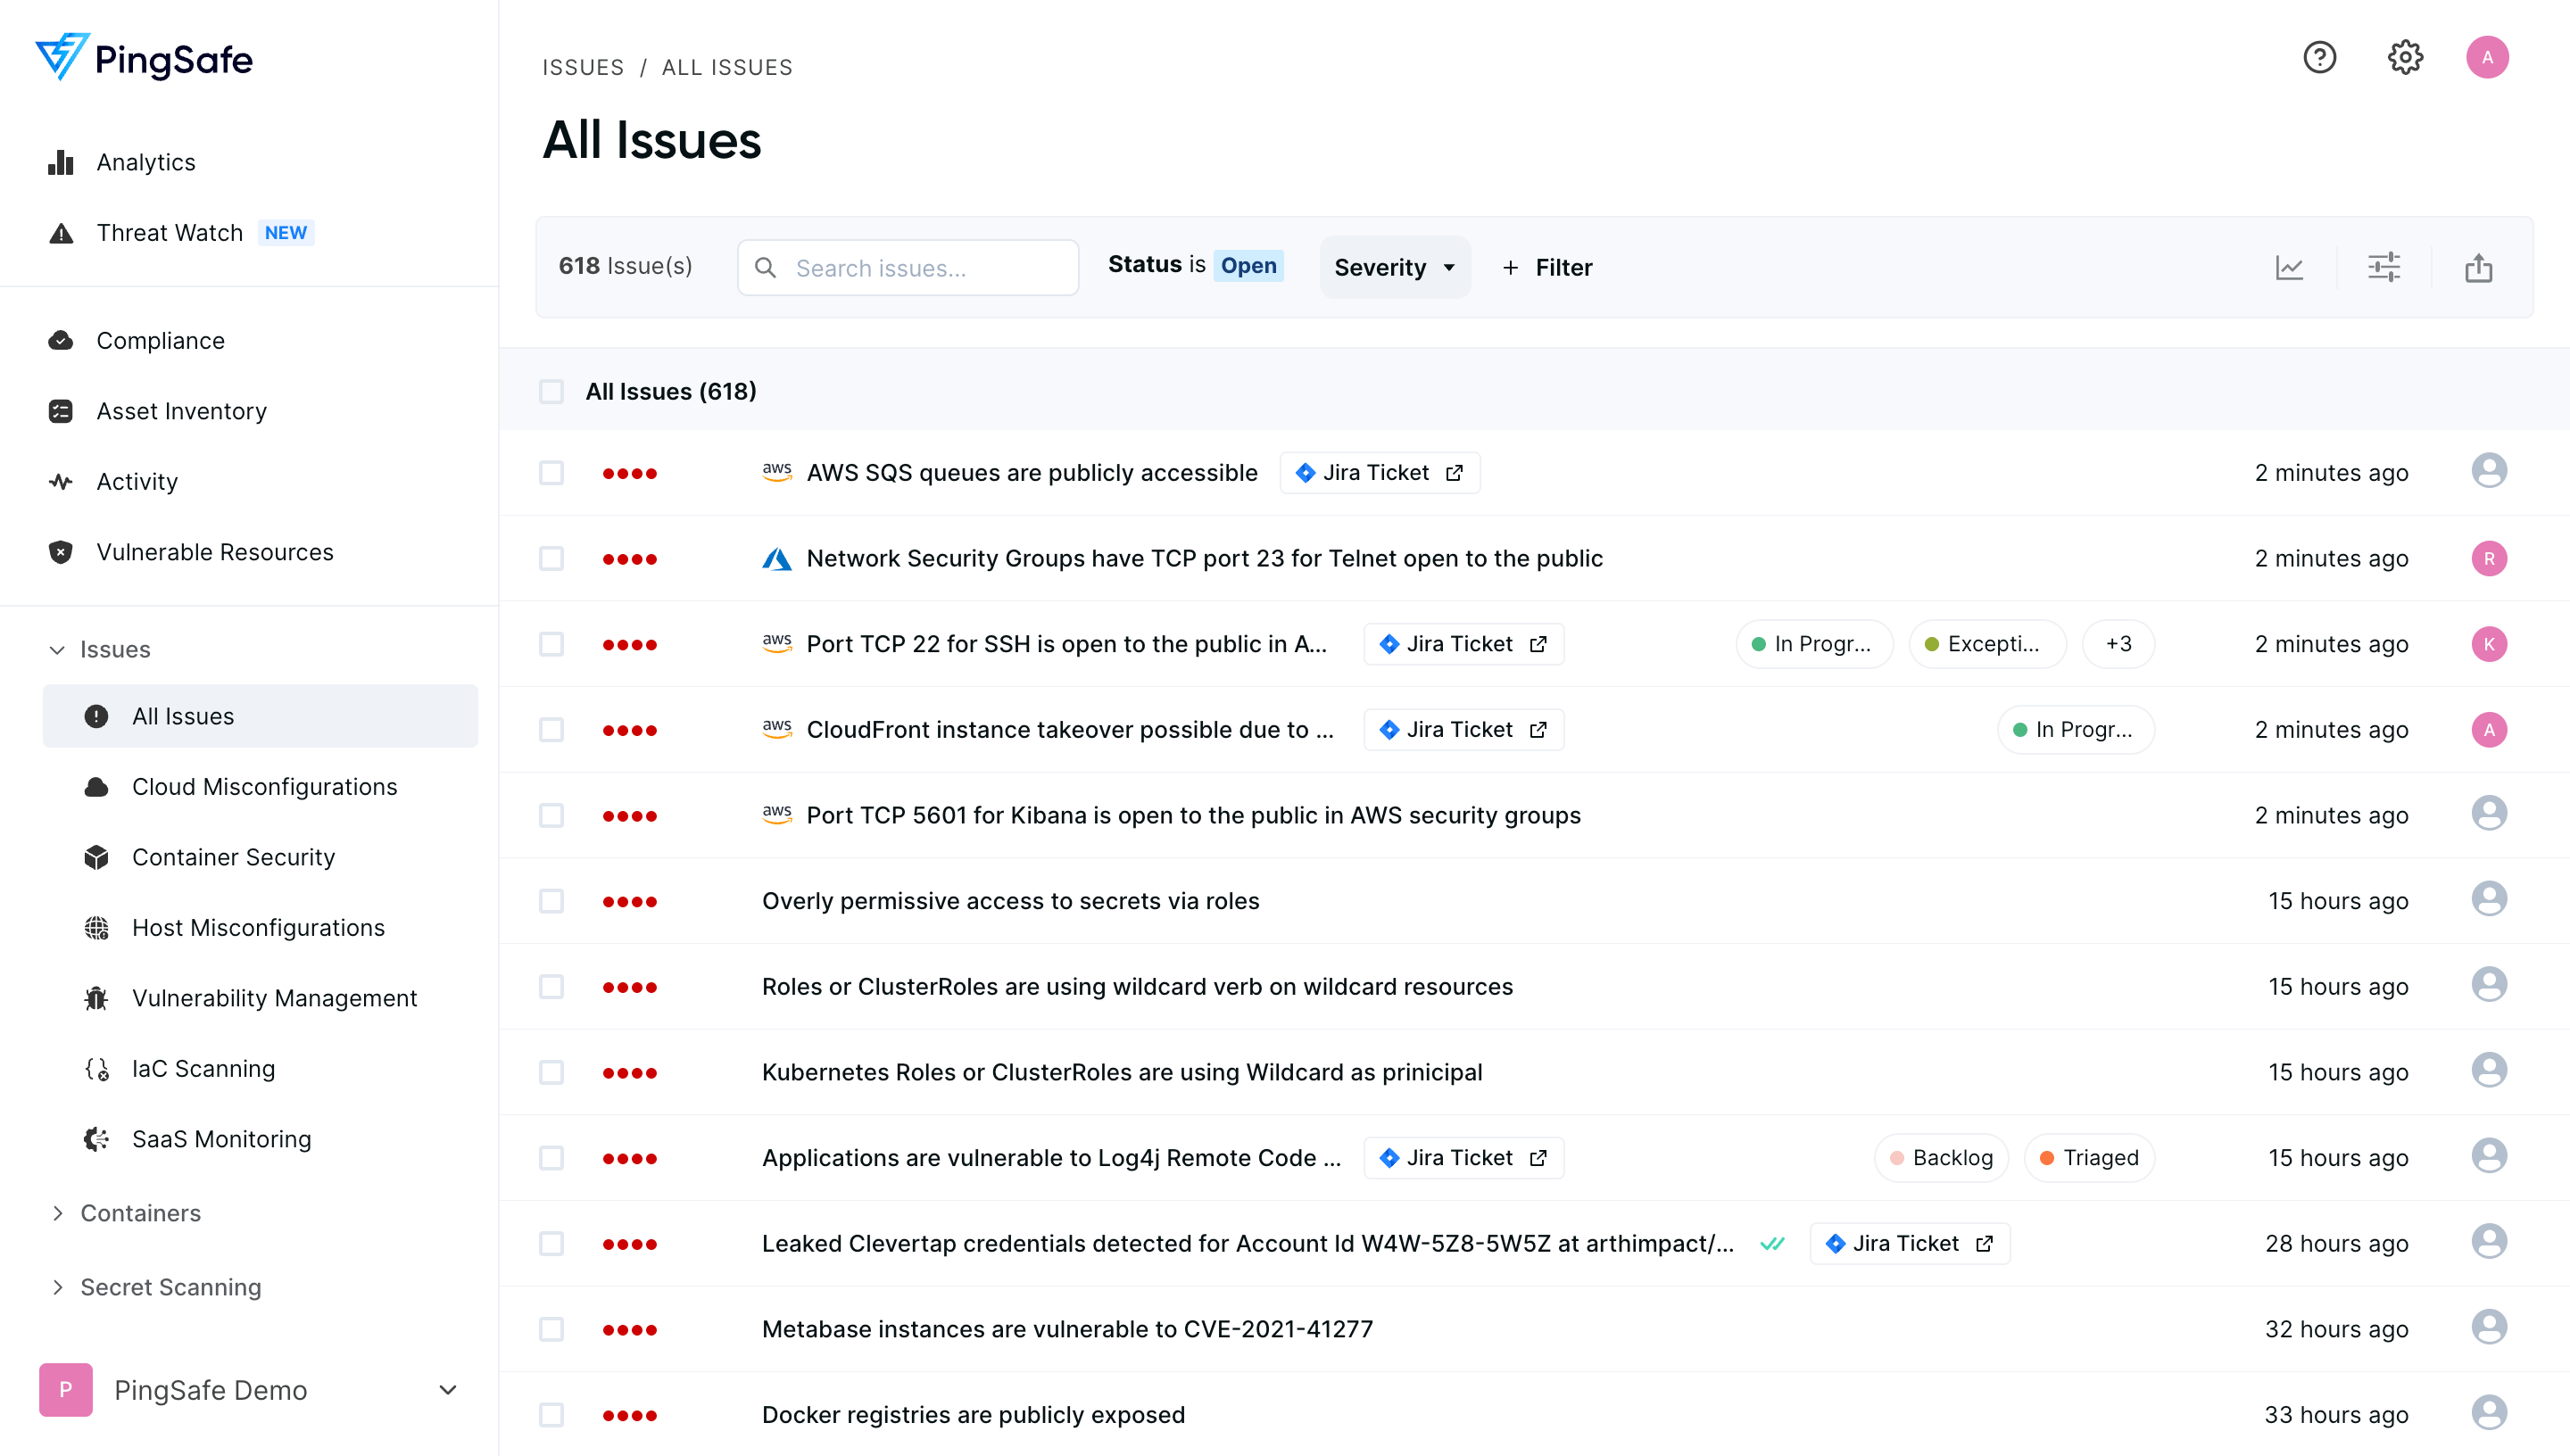Screen dimensions: 2570x1456
Task: Go to Cloud Misconfigurations in sidebar
Action: point(264,787)
